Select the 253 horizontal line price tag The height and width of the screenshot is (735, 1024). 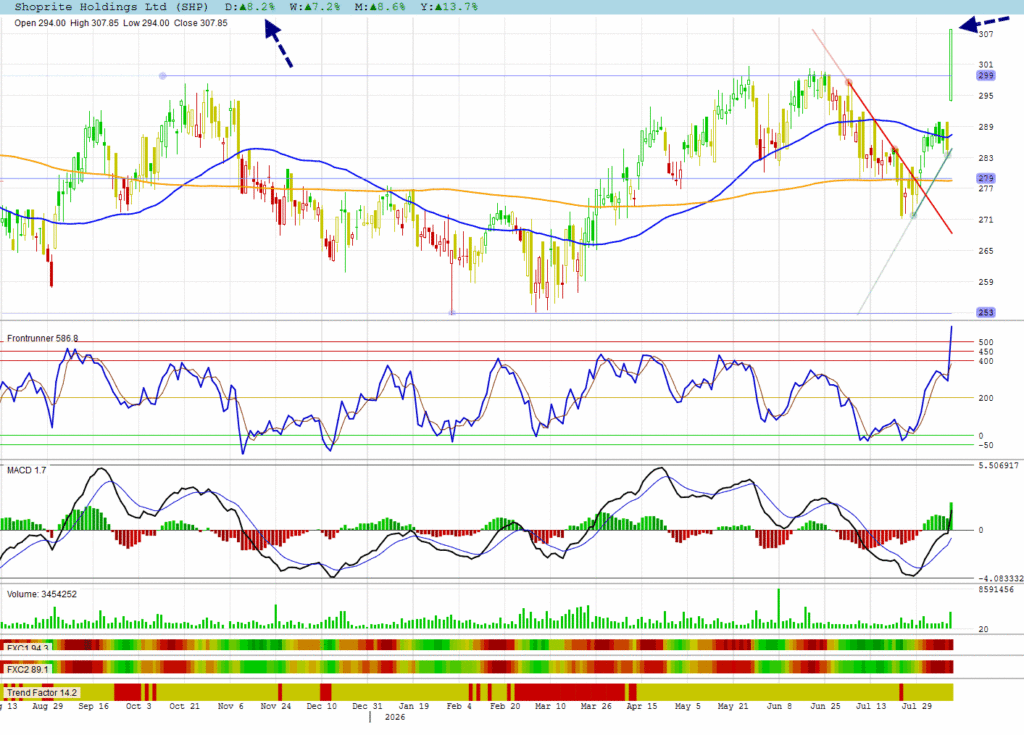(x=985, y=312)
